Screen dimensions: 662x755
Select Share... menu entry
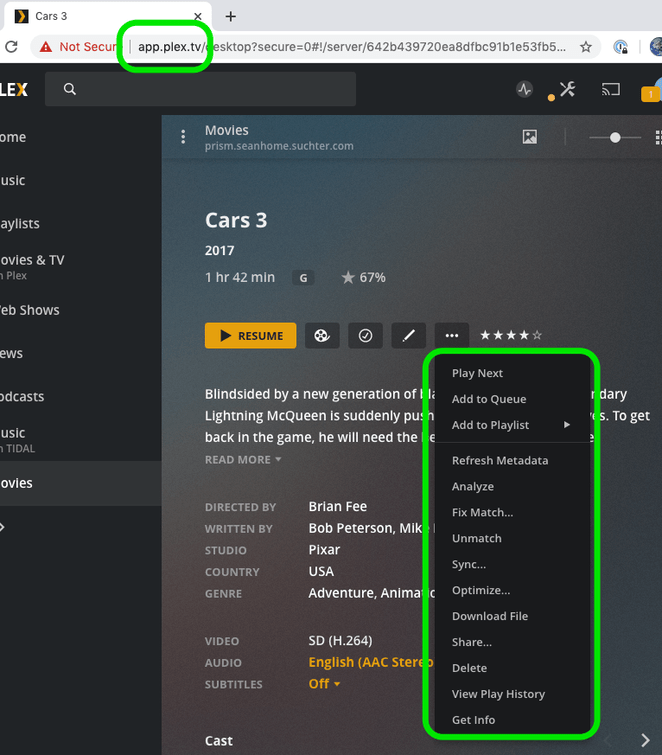point(512,642)
